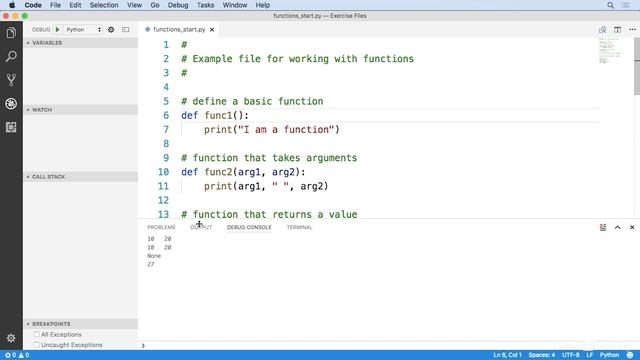Open the debug console icon in debug toolbar
The width and height of the screenshot is (640, 360).
[126, 30]
